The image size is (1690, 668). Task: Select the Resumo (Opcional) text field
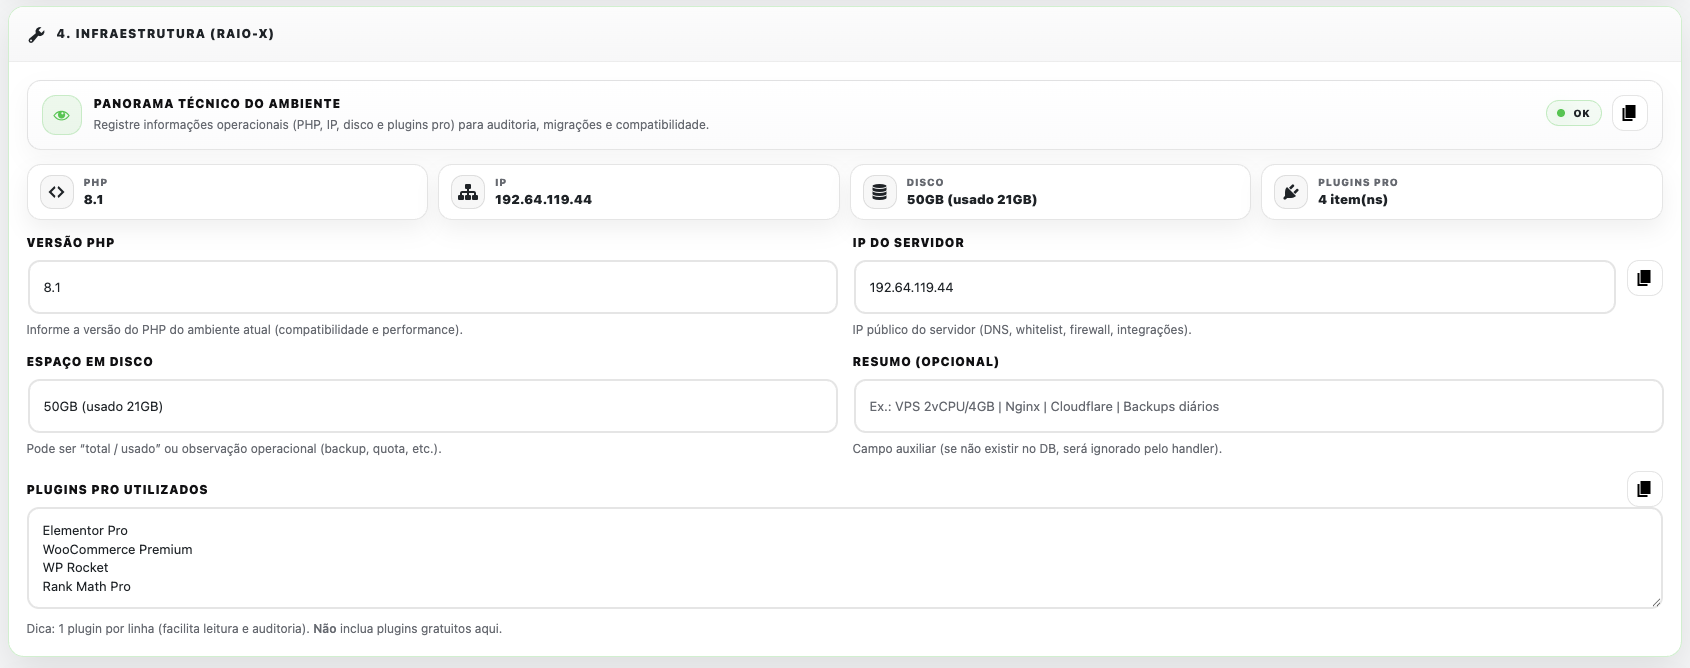pyautogui.click(x=1257, y=407)
